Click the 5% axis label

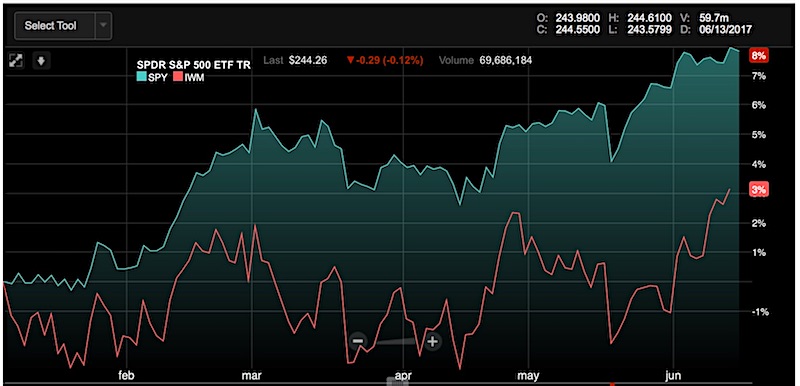pos(759,135)
